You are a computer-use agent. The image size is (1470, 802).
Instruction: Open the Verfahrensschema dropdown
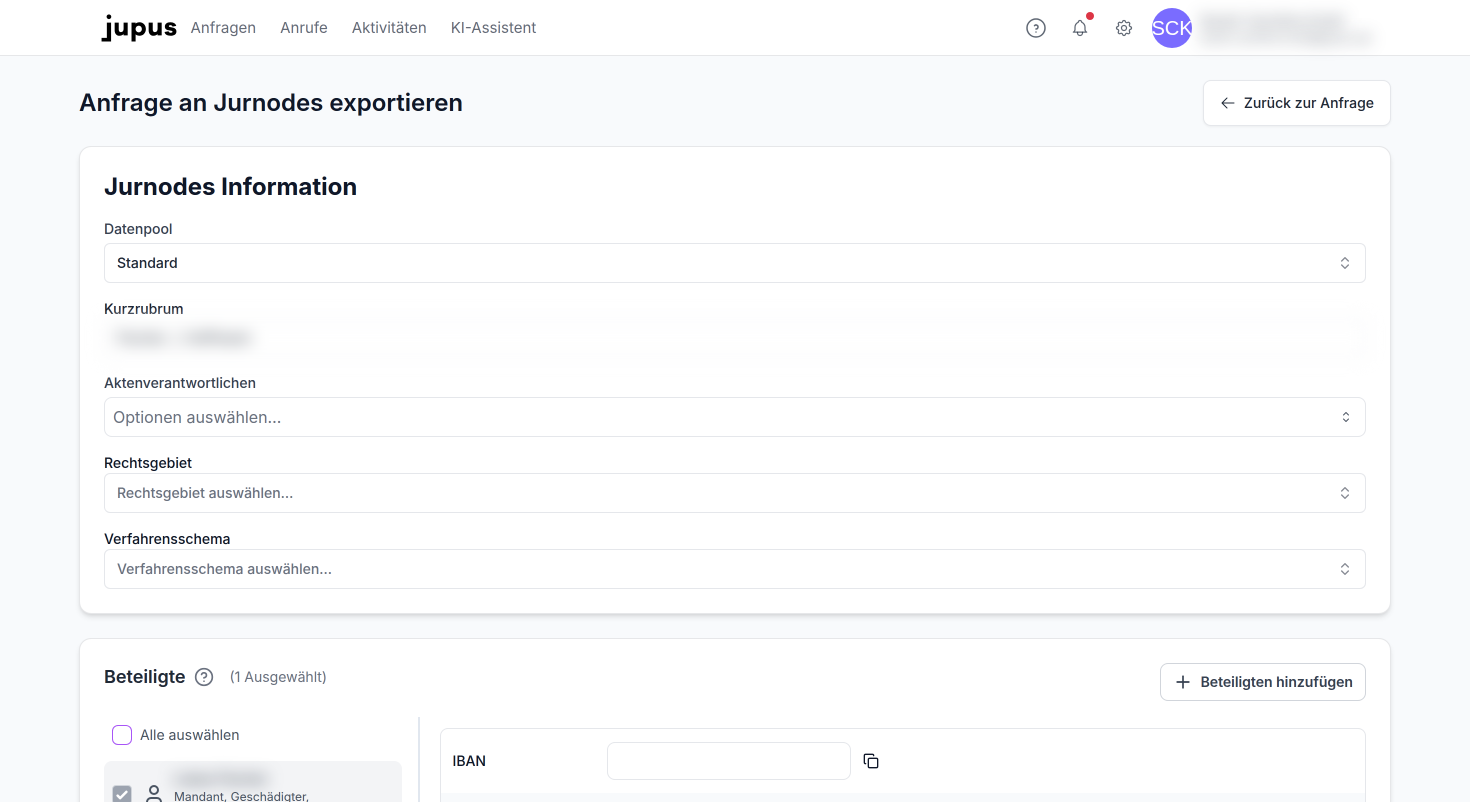coord(735,569)
